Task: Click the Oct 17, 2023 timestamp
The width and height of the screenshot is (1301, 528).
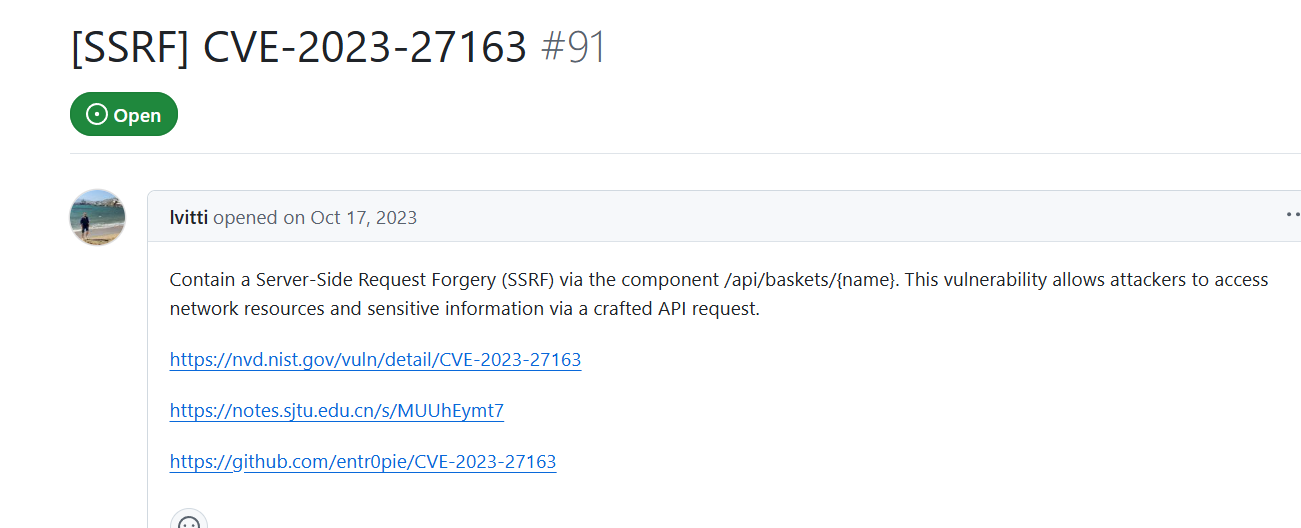Action: [x=363, y=217]
